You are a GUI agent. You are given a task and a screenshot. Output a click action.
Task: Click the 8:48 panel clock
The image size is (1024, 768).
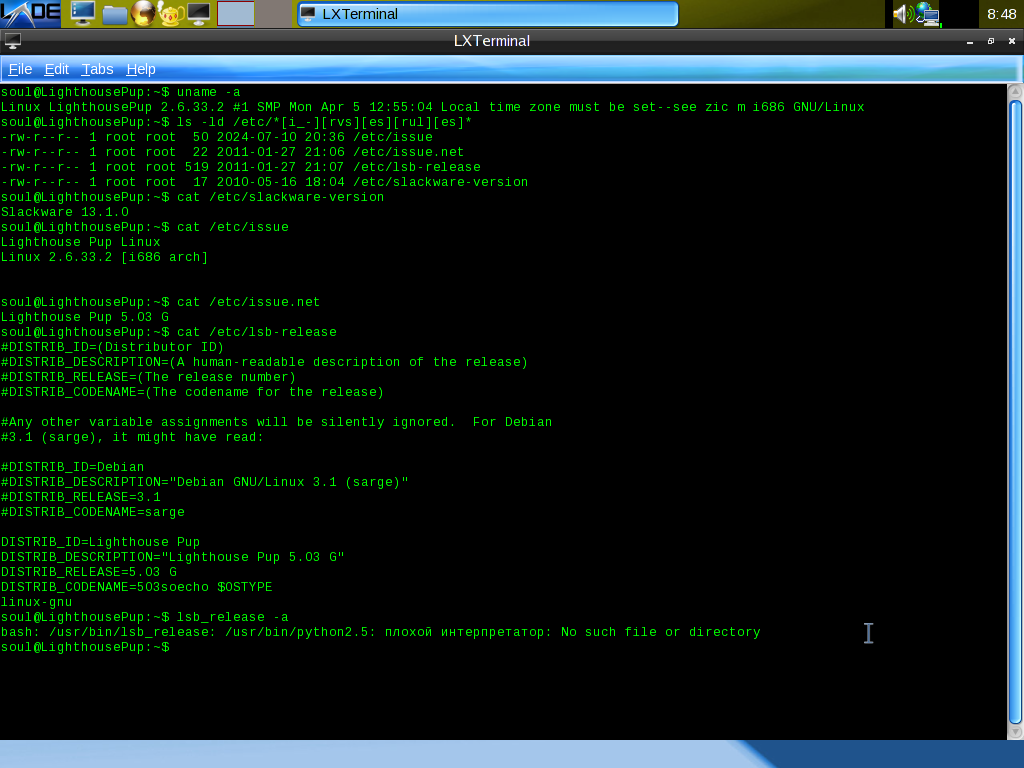[1001, 14]
